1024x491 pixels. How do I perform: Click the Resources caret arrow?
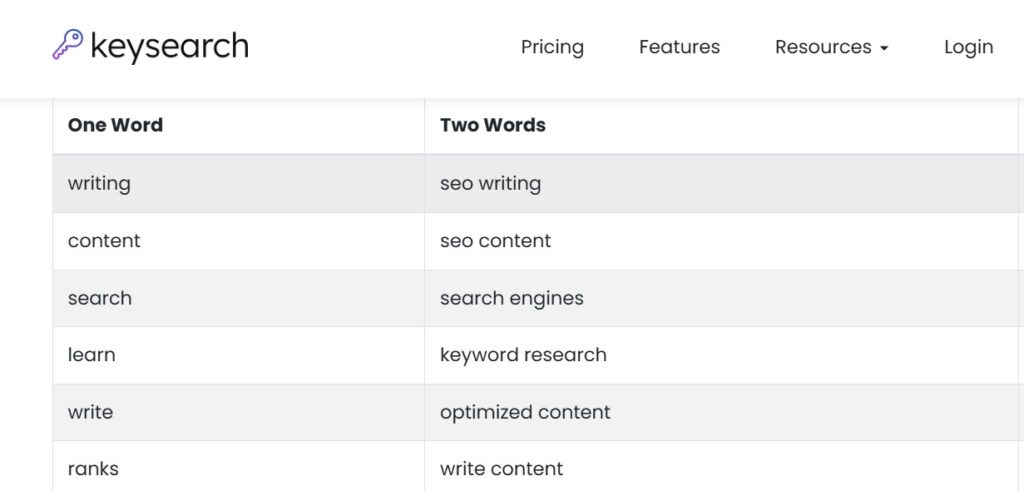[x=884, y=48]
